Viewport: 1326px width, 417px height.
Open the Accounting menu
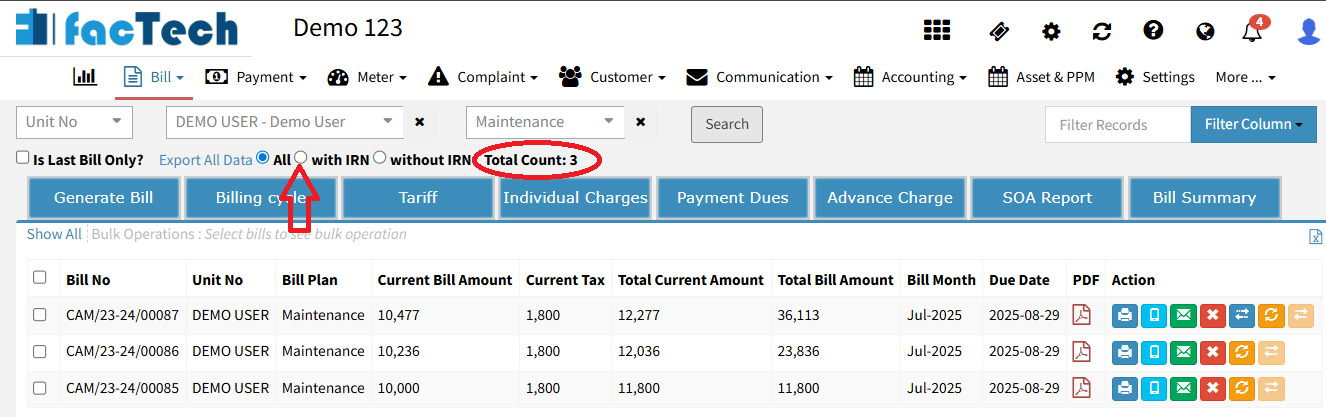click(x=910, y=77)
